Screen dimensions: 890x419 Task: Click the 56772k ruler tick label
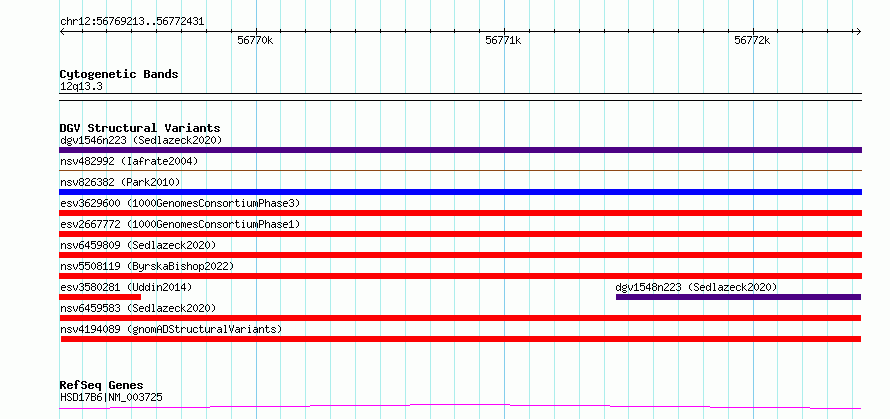coord(752,40)
